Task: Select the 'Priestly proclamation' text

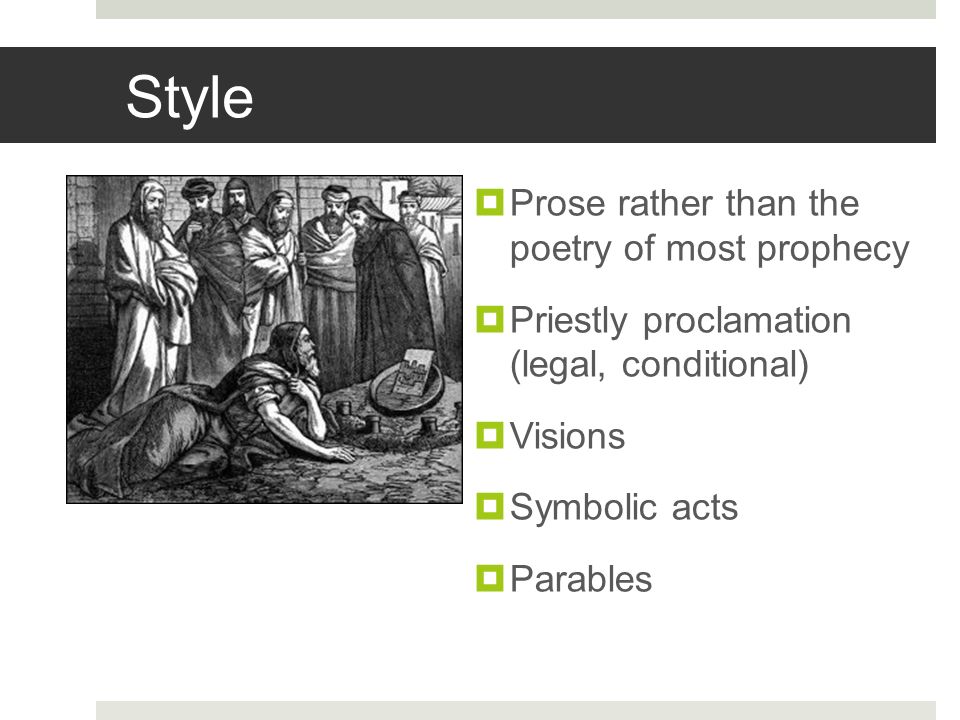Action: pos(680,320)
